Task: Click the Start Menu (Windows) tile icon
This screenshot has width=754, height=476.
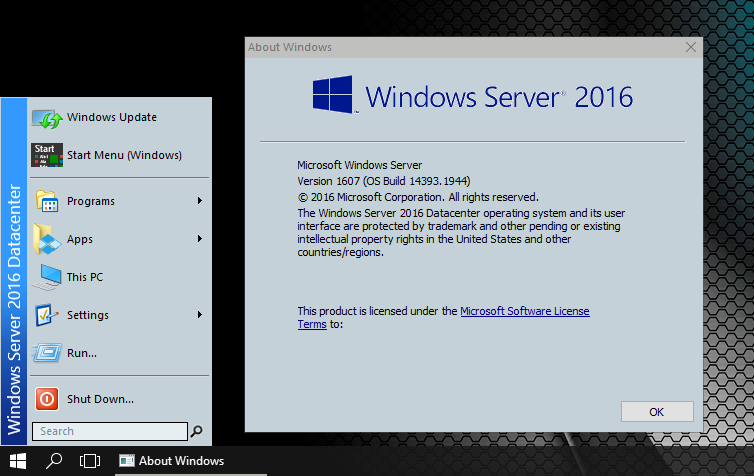Action: (47, 155)
